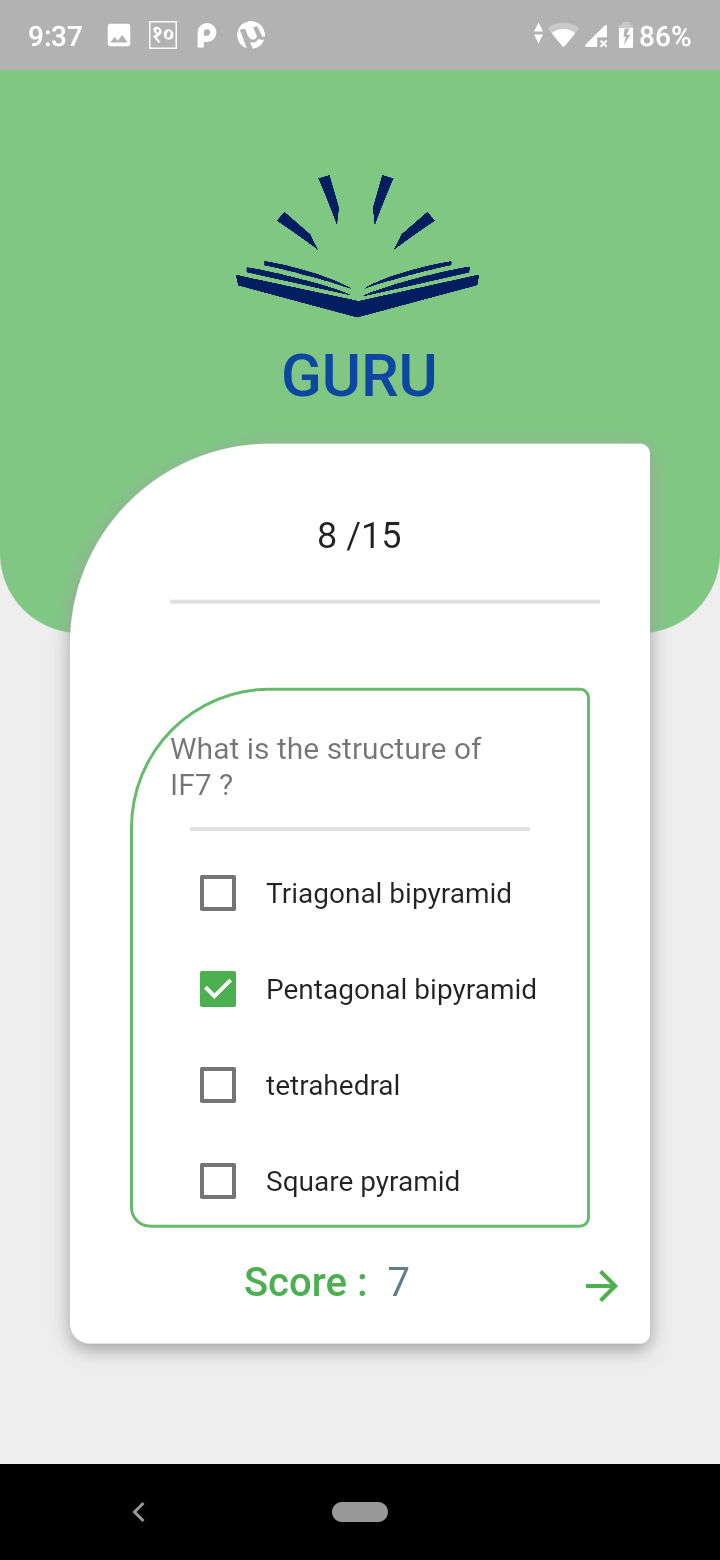Click the GURU book logo

pos(358,245)
